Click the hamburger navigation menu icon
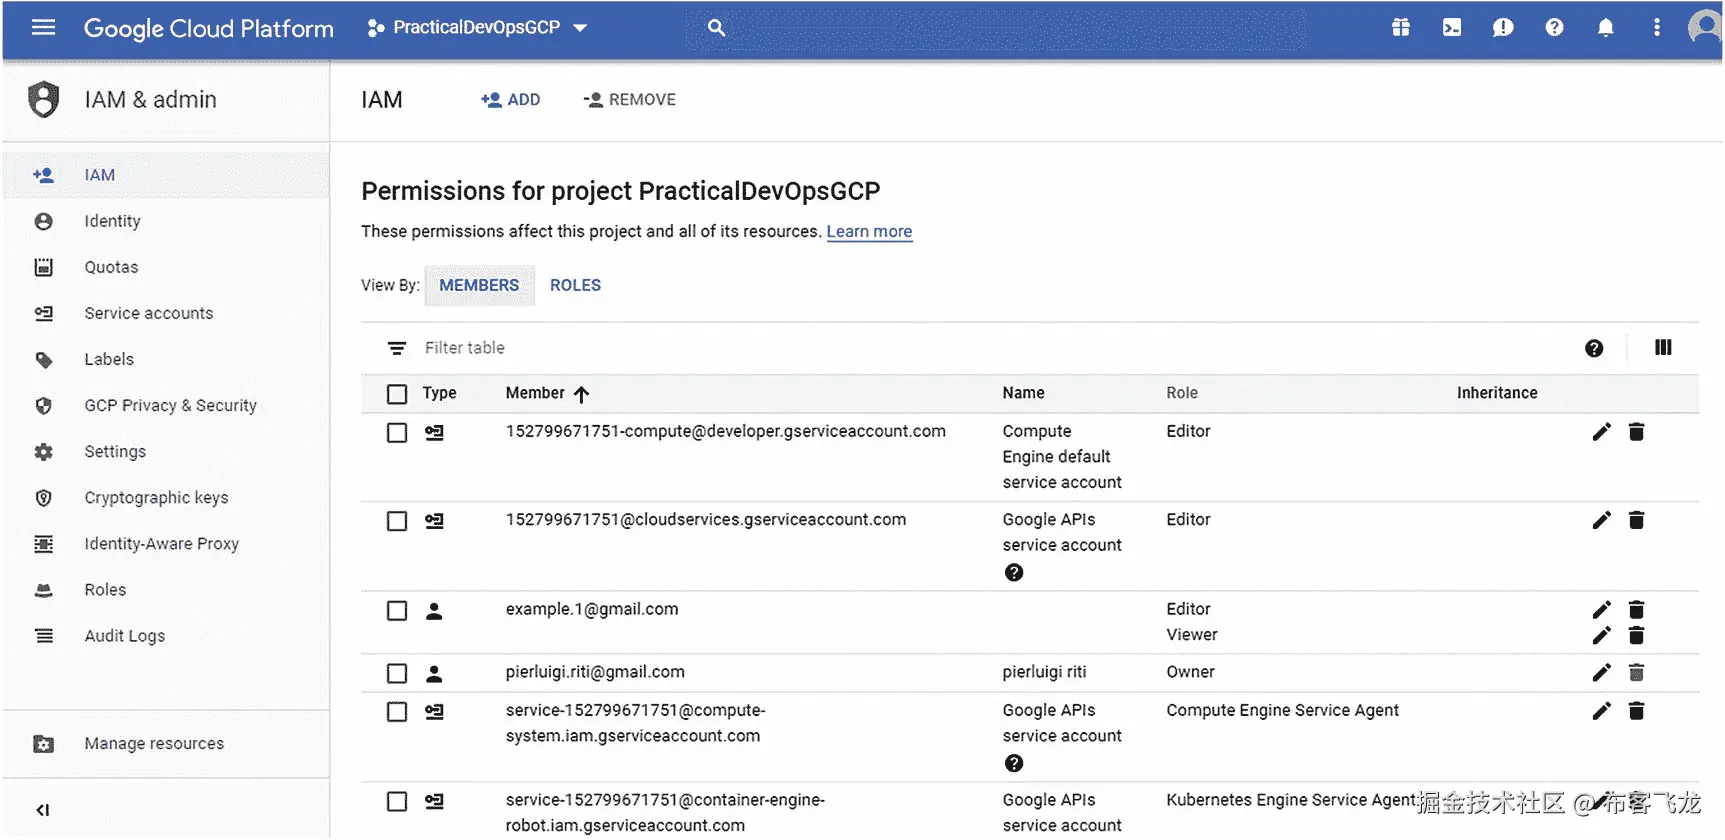The width and height of the screenshot is (1725, 840). [43, 28]
